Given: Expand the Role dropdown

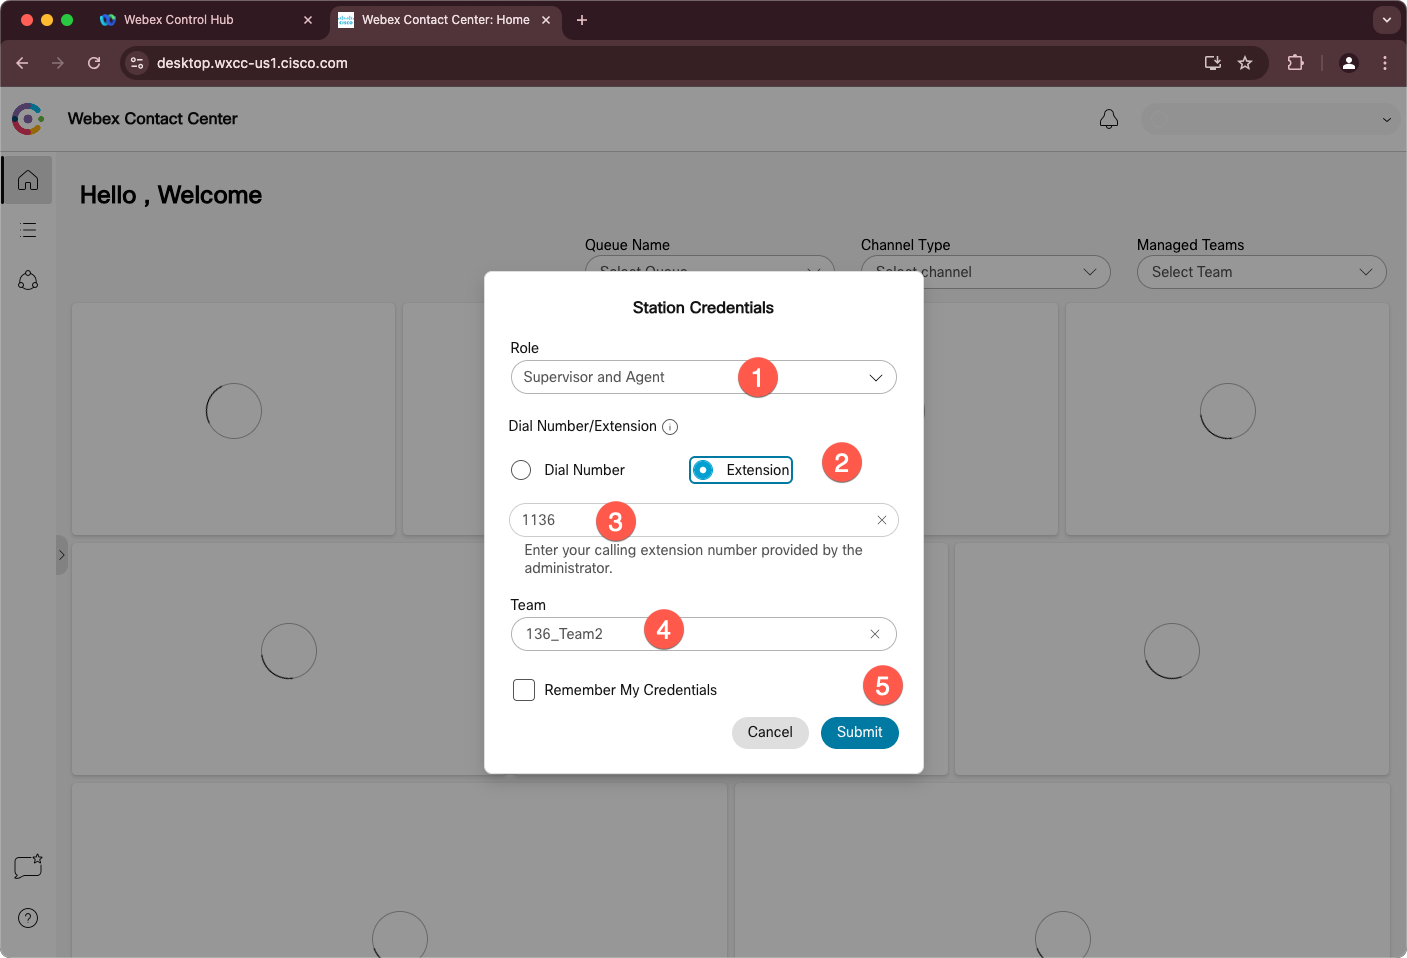Looking at the screenshot, I should point(874,378).
